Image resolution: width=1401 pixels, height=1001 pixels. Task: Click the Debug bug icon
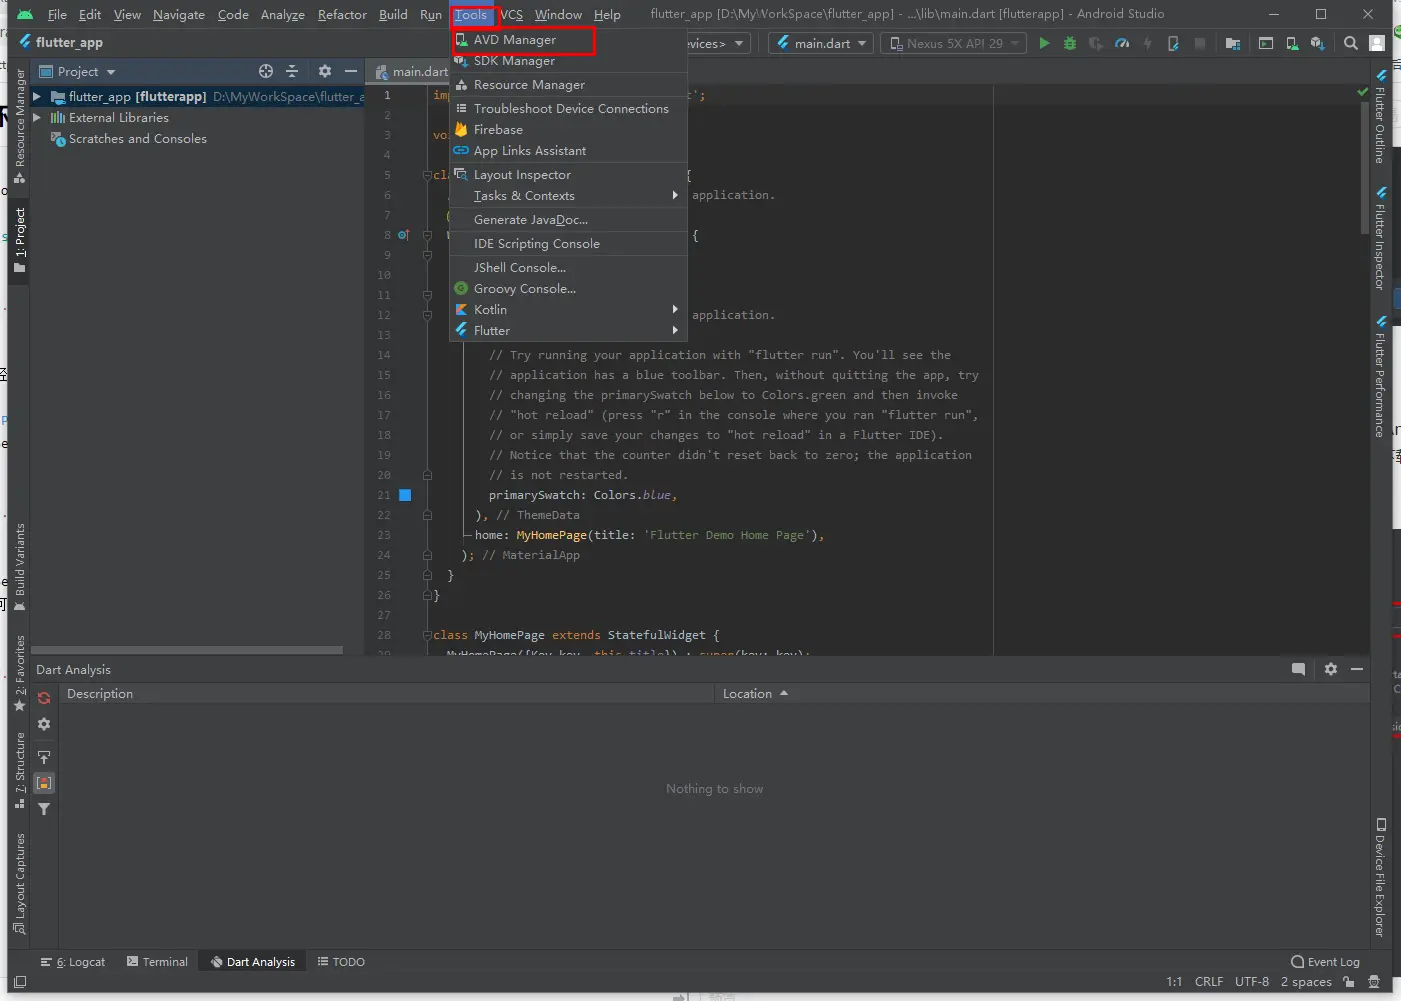pos(1070,43)
